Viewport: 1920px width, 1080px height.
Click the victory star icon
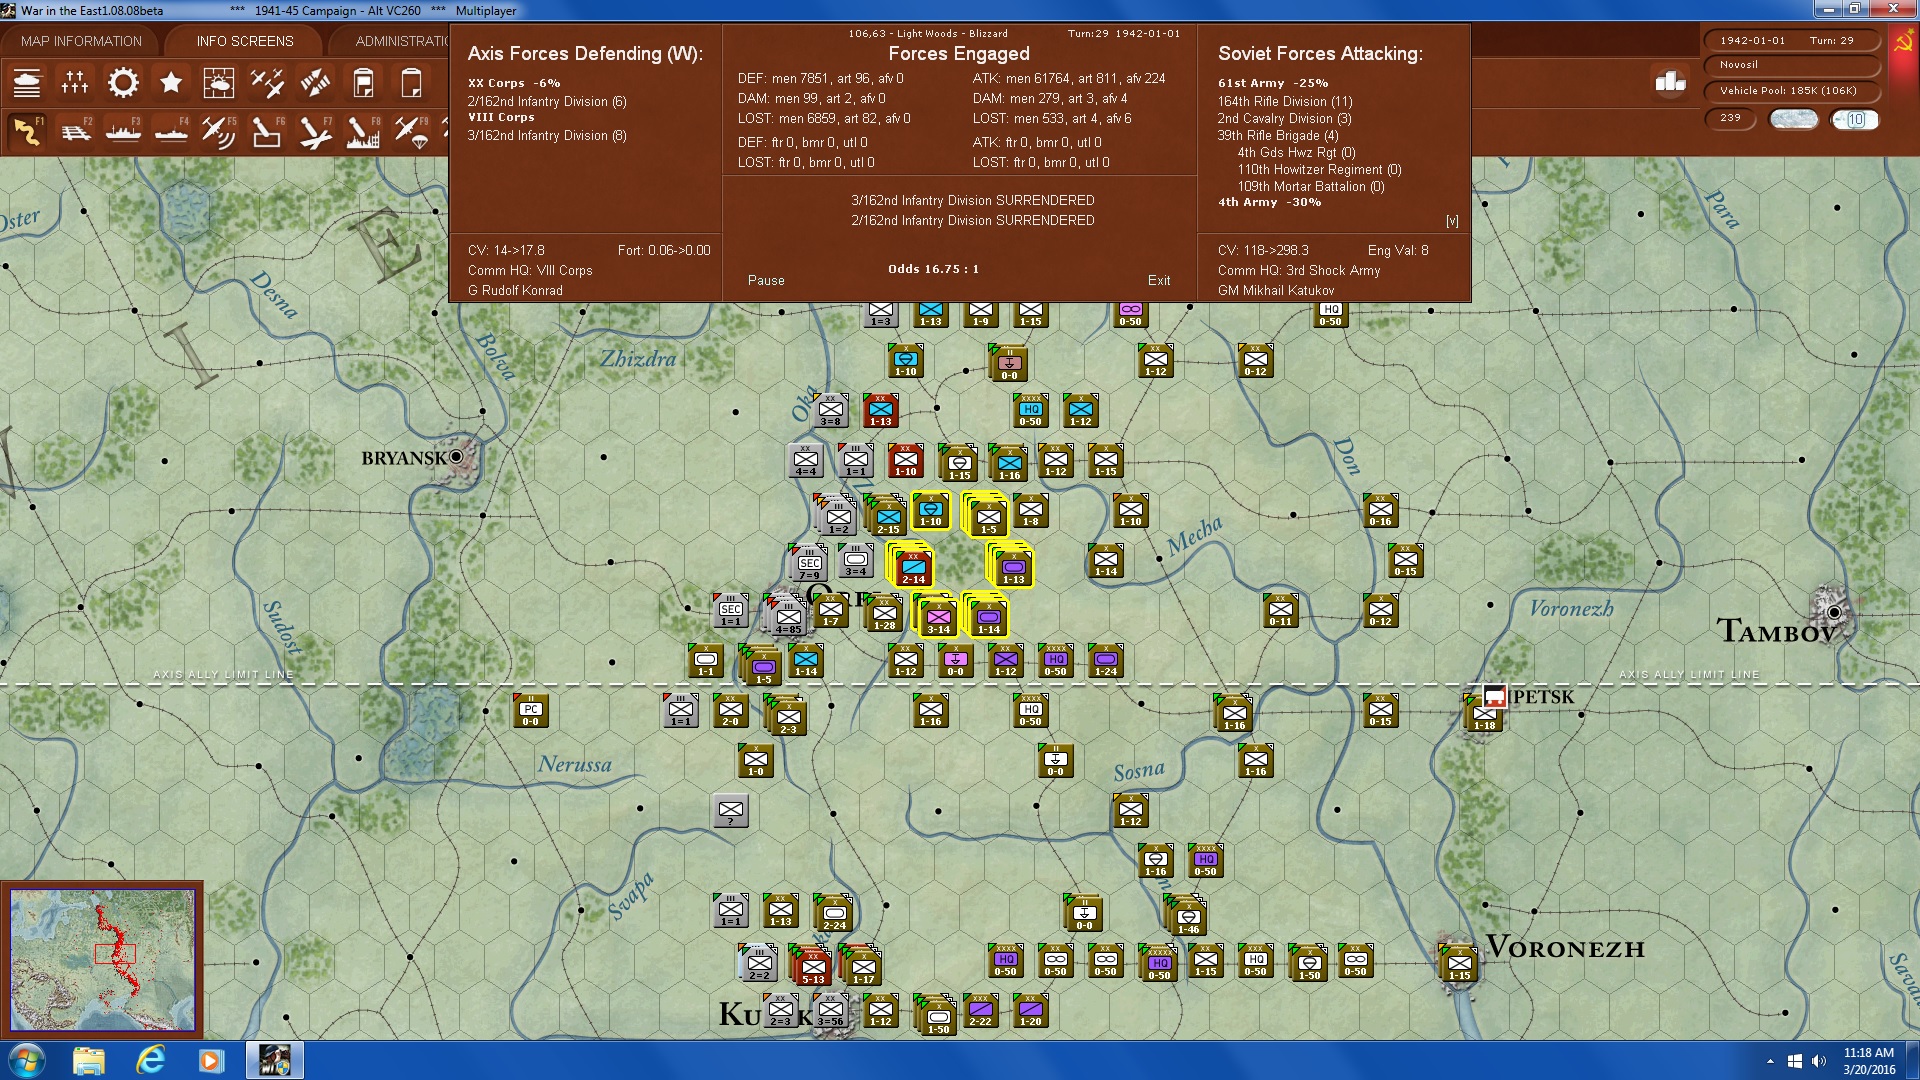coord(171,83)
